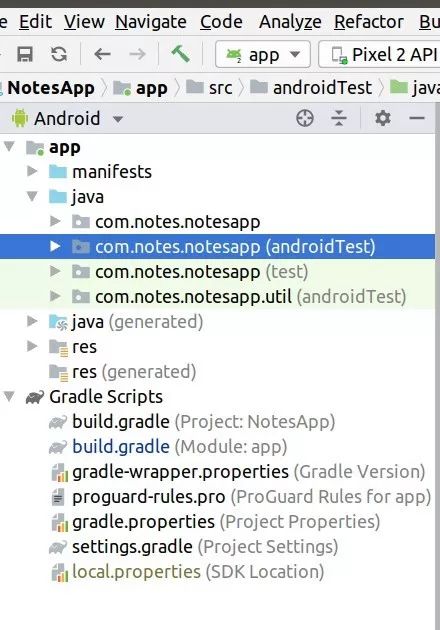Click the local.properties file icon
The height and width of the screenshot is (630, 440).
60,573
